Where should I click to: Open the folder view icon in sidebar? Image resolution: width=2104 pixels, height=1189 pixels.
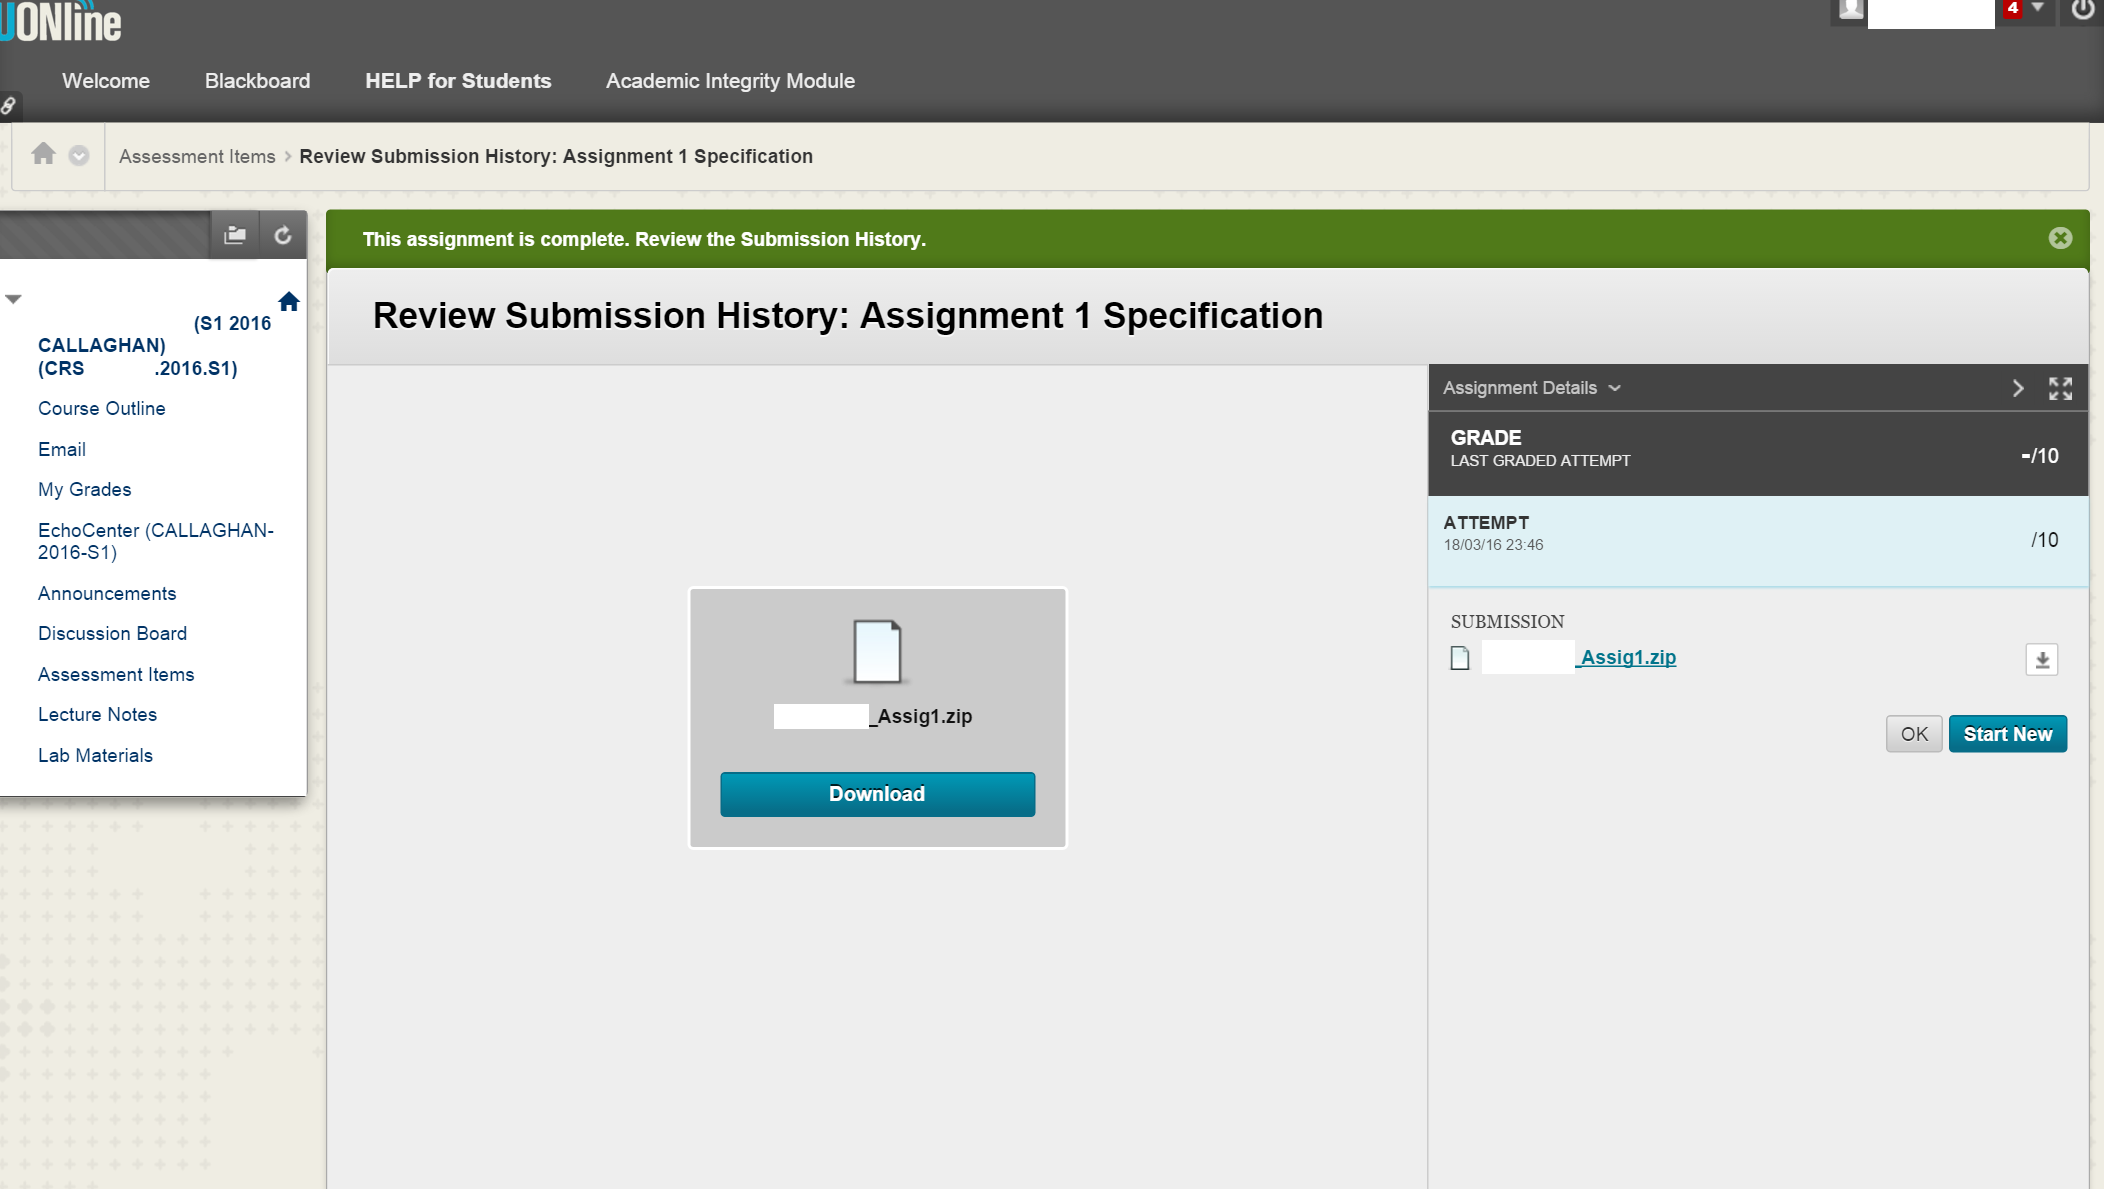point(235,235)
